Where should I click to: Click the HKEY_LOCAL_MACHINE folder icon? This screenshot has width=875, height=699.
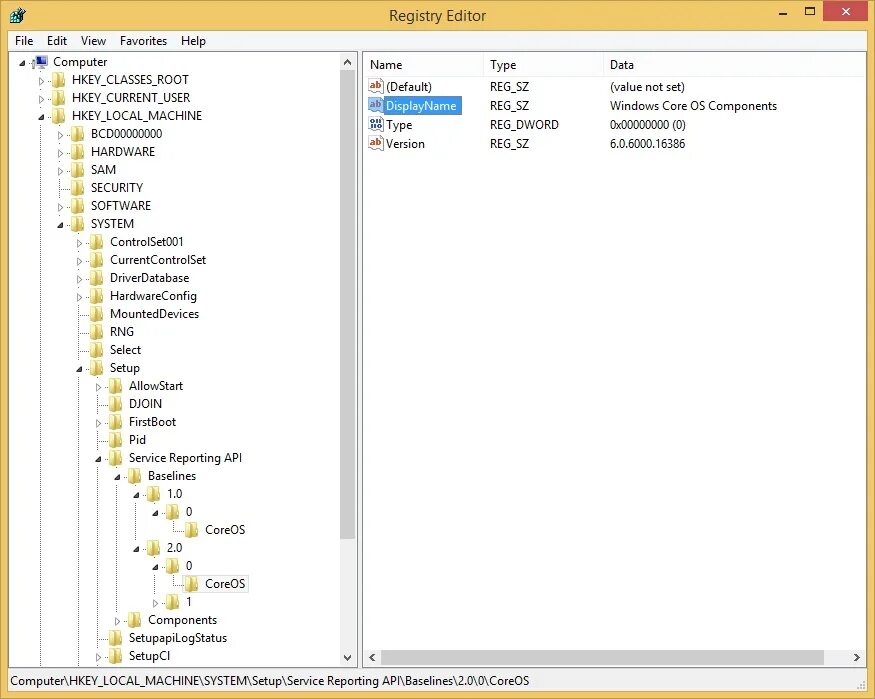point(59,116)
